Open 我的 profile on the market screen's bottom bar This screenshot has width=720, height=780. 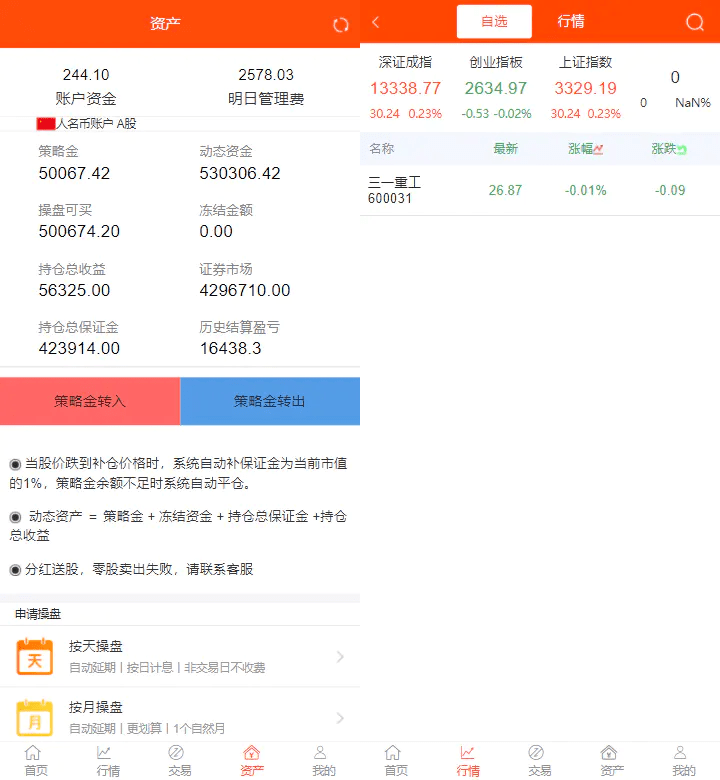click(683, 760)
